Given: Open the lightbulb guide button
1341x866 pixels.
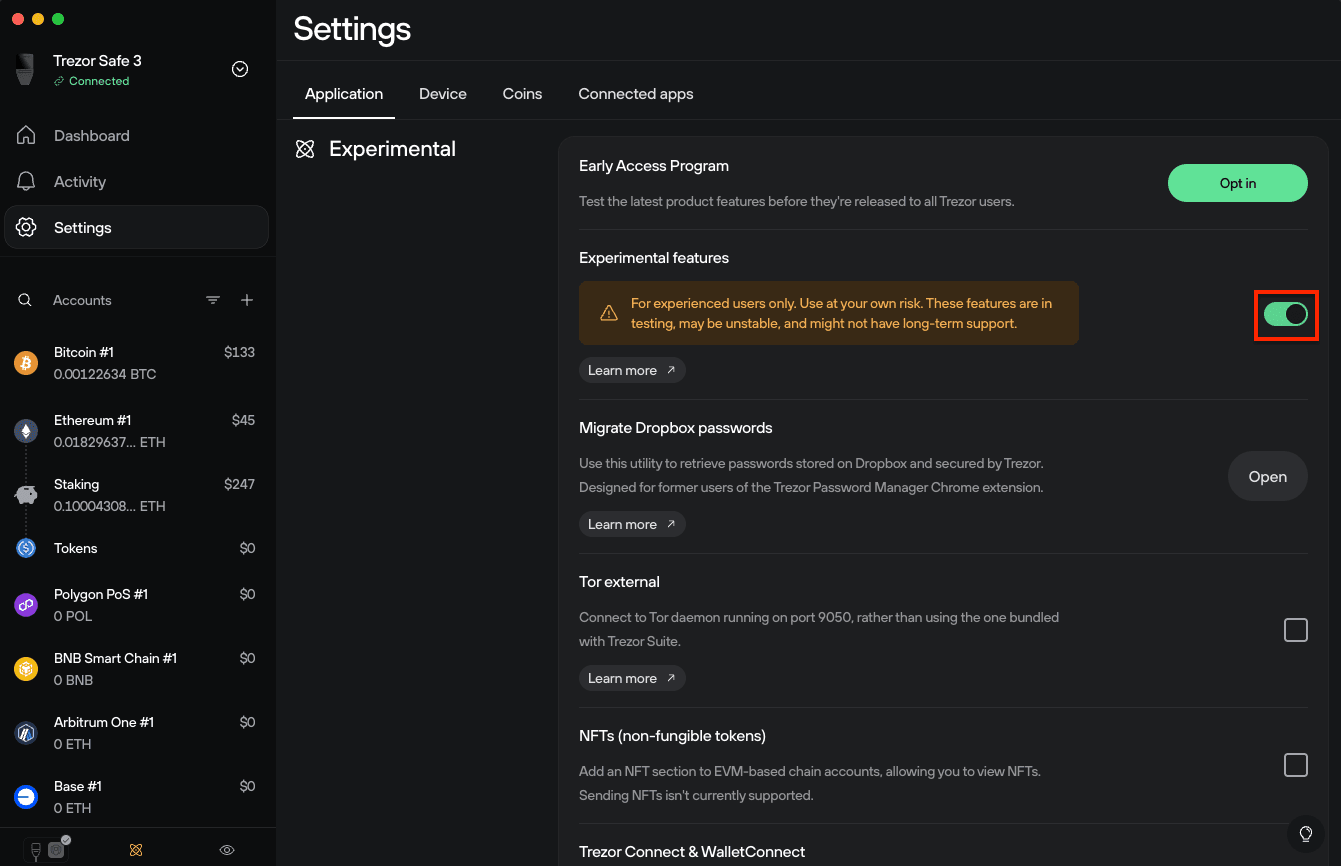Looking at the screenshot, I should (1305, 833).
